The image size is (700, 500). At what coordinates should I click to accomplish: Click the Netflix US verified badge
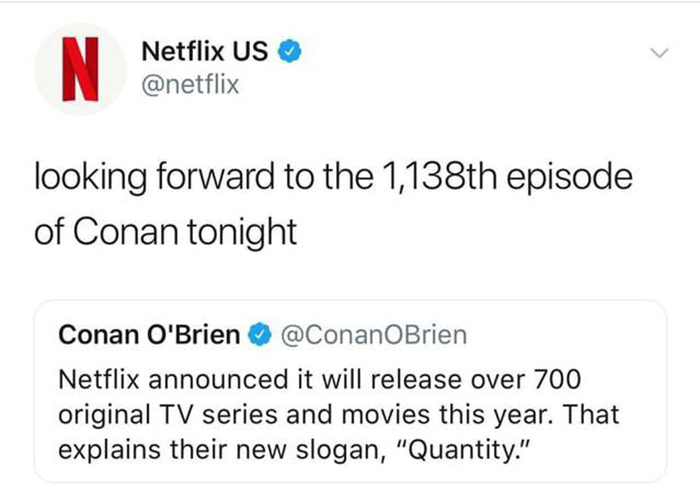pos(291,50)
